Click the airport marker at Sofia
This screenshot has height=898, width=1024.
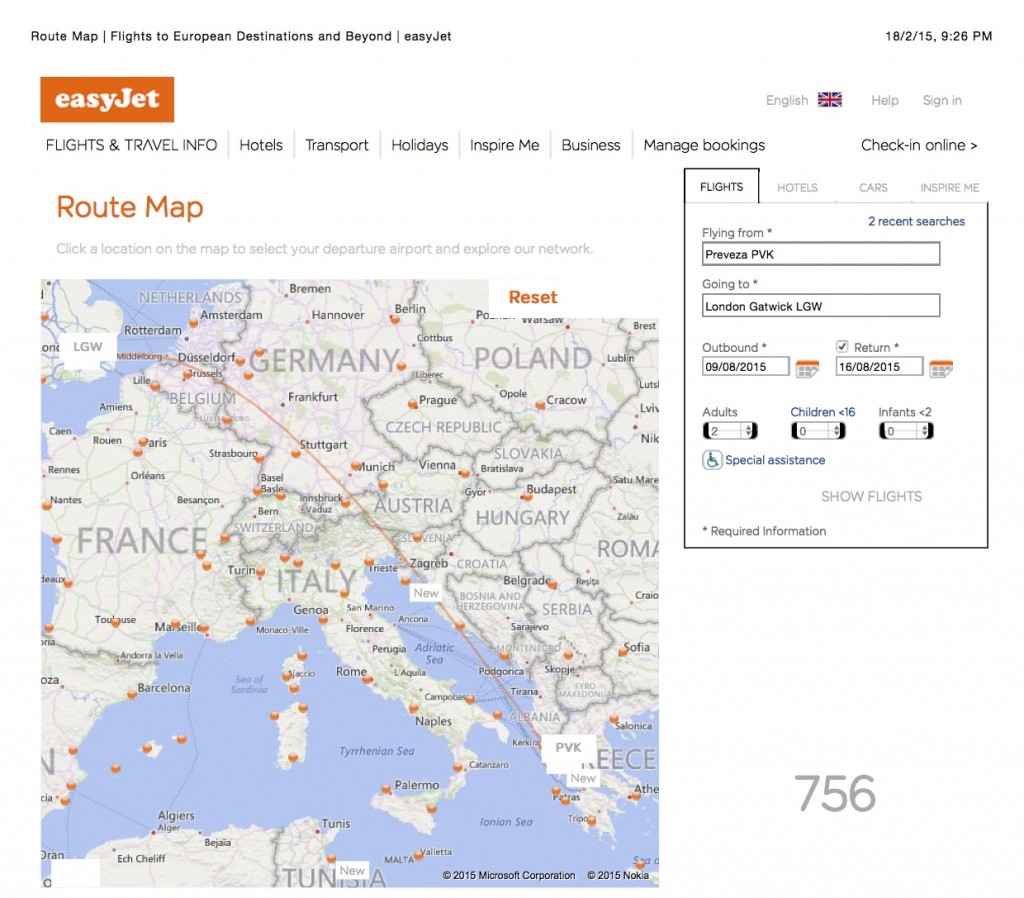(623, 651)
